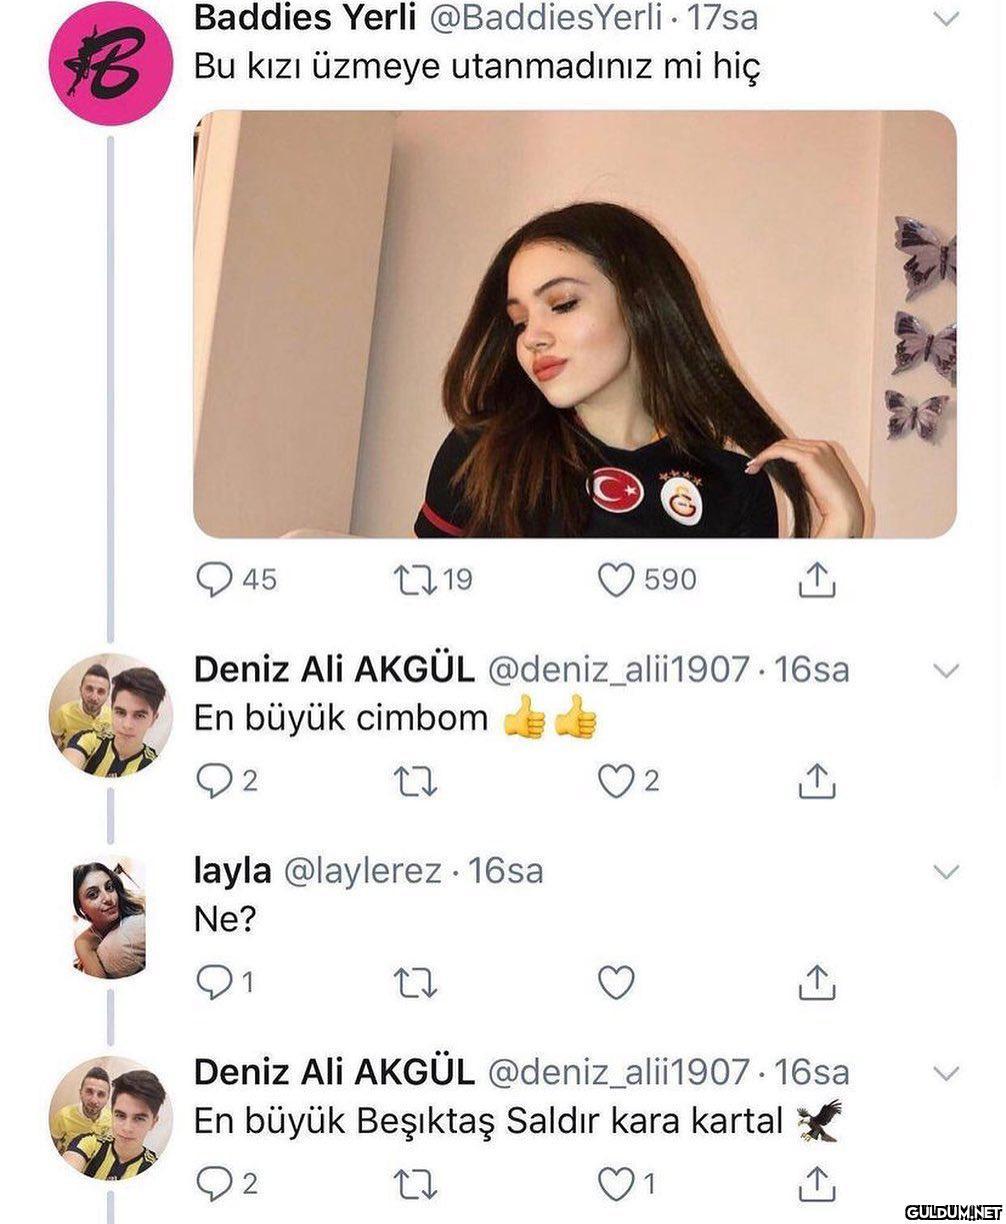Reply to the "En büyük cimbom" tweet
This screenshot has height=1224, width=1006.
click(x=213, y=781)
